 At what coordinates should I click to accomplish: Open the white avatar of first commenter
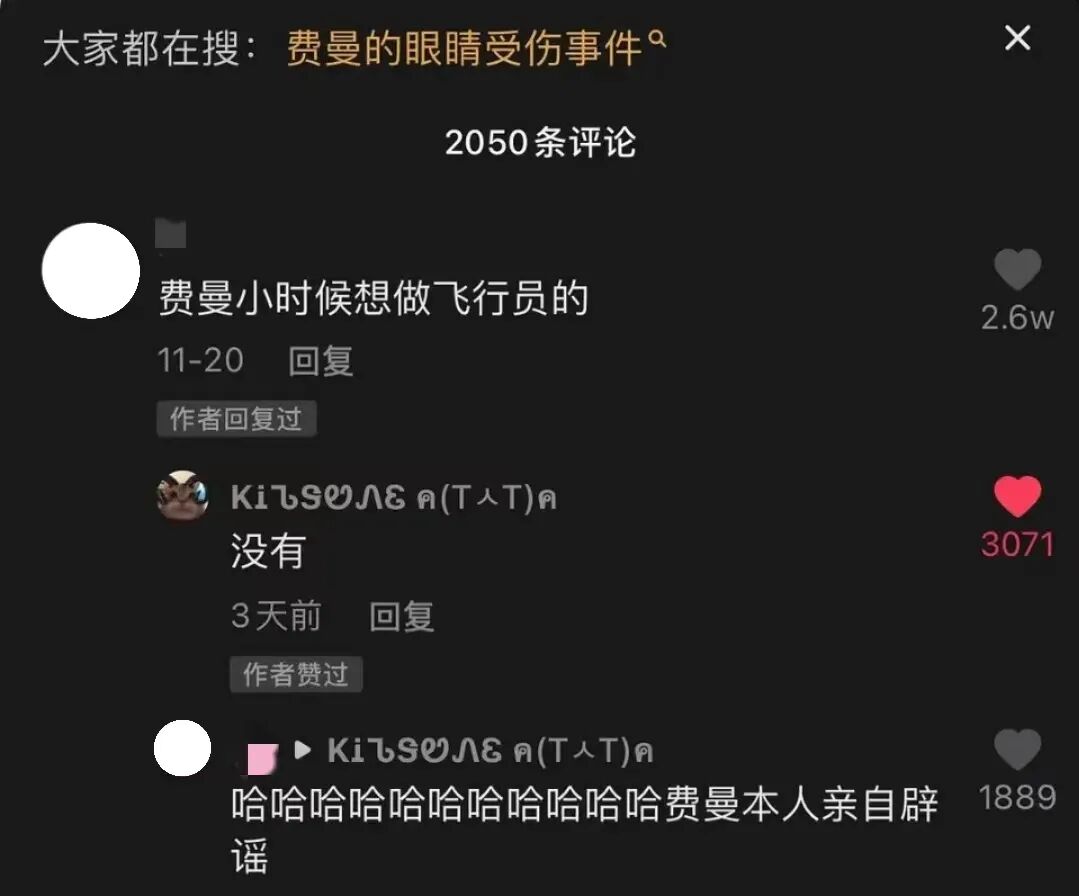coord(91,270)
